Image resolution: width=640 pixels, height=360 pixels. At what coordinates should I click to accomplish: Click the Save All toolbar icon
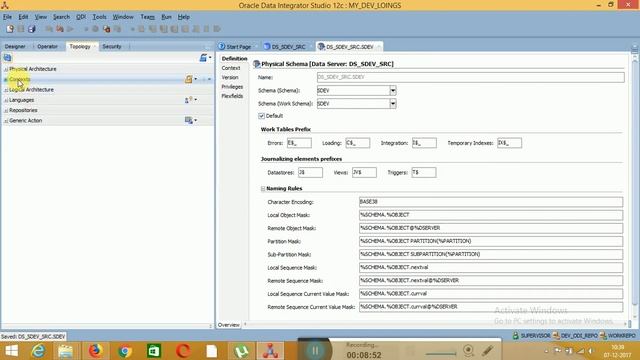(x=31, y=29)
